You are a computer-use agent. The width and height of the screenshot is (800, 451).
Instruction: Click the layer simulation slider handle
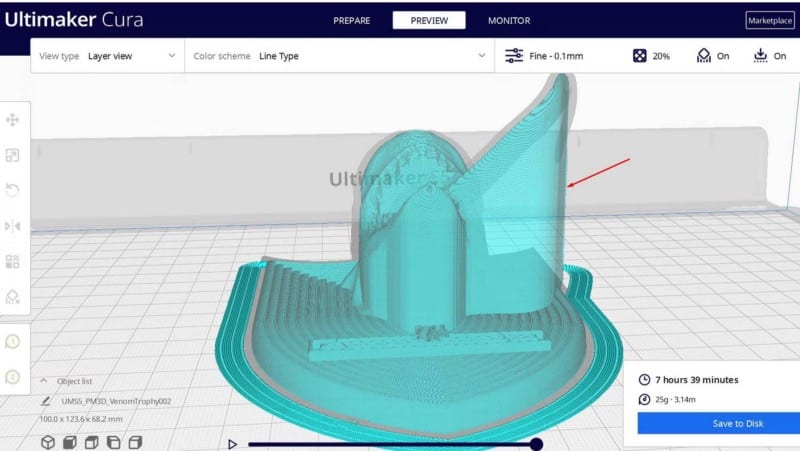[536, 444]
